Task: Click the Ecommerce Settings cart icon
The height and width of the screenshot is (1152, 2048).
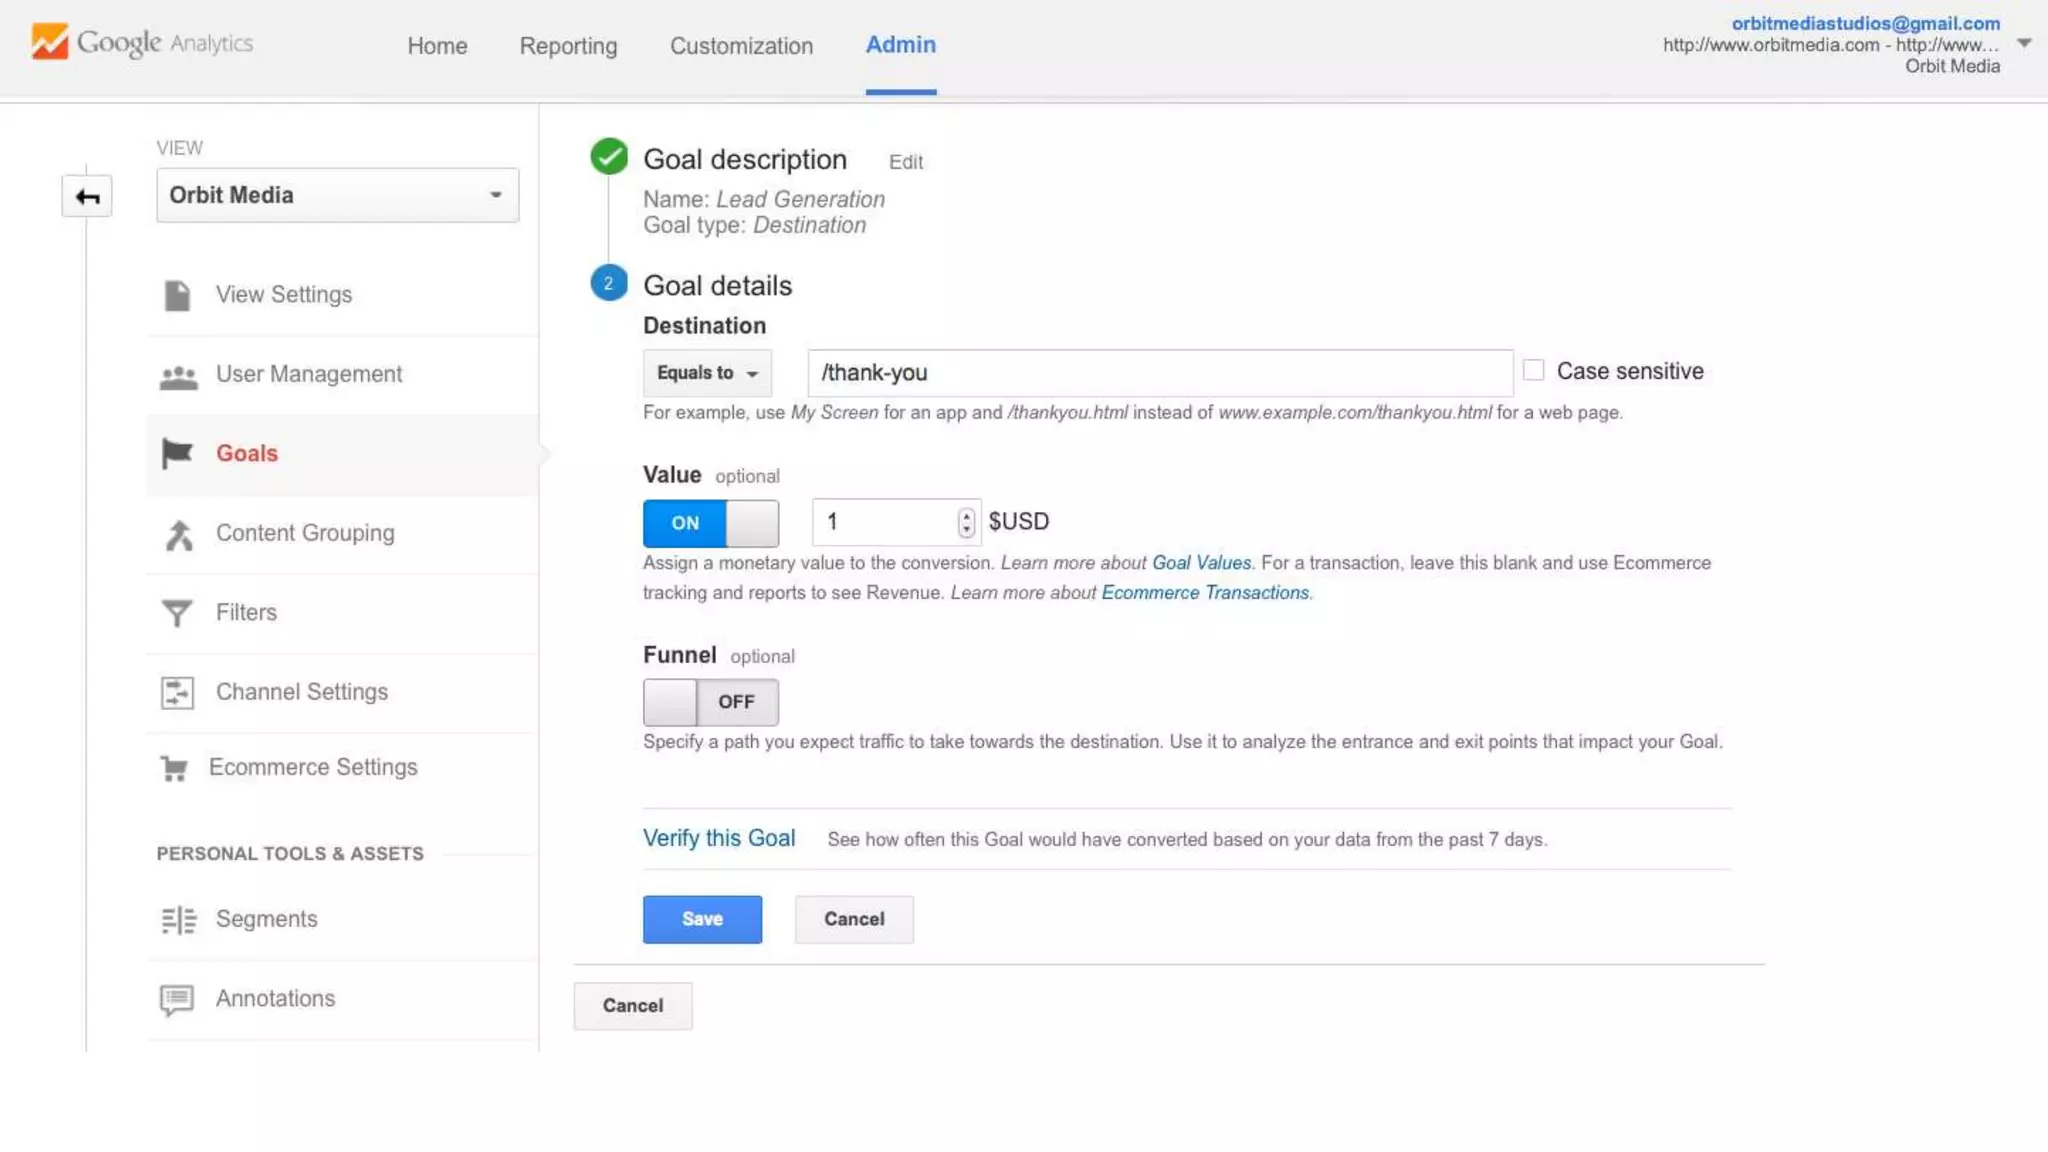Action: [x=174, y=768]
